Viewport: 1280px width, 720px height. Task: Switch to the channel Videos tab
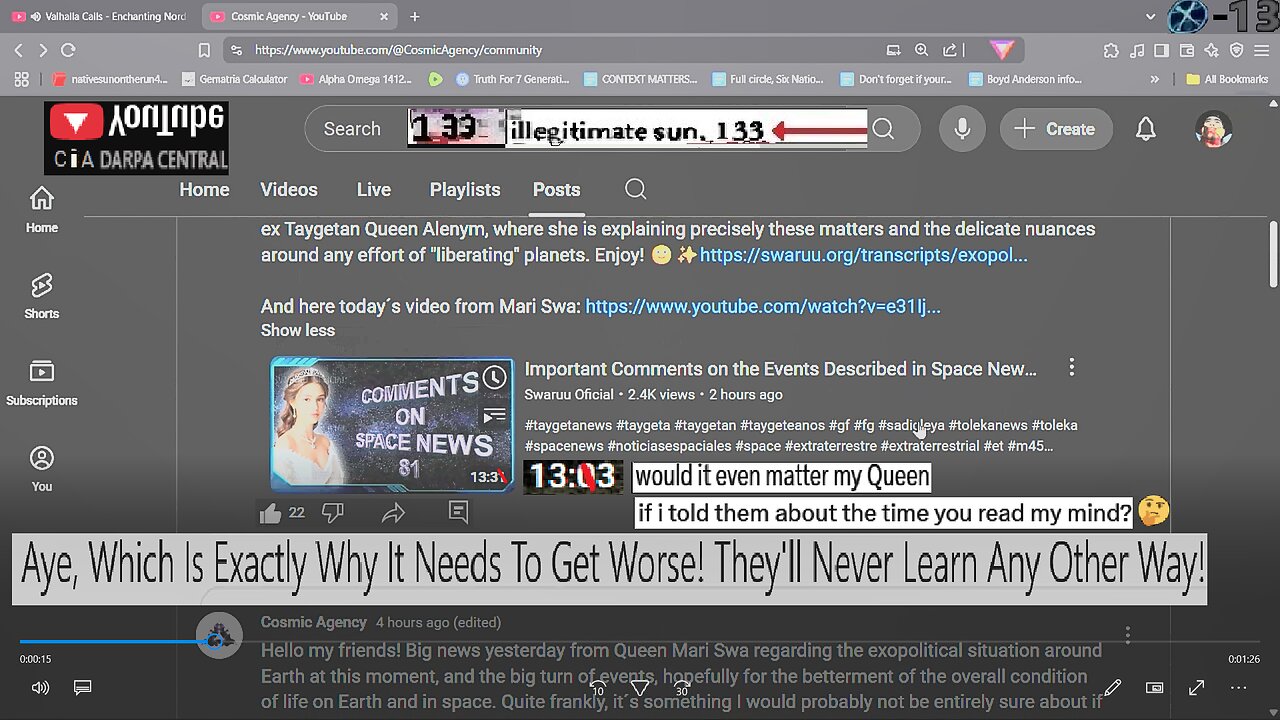[289, 190]
